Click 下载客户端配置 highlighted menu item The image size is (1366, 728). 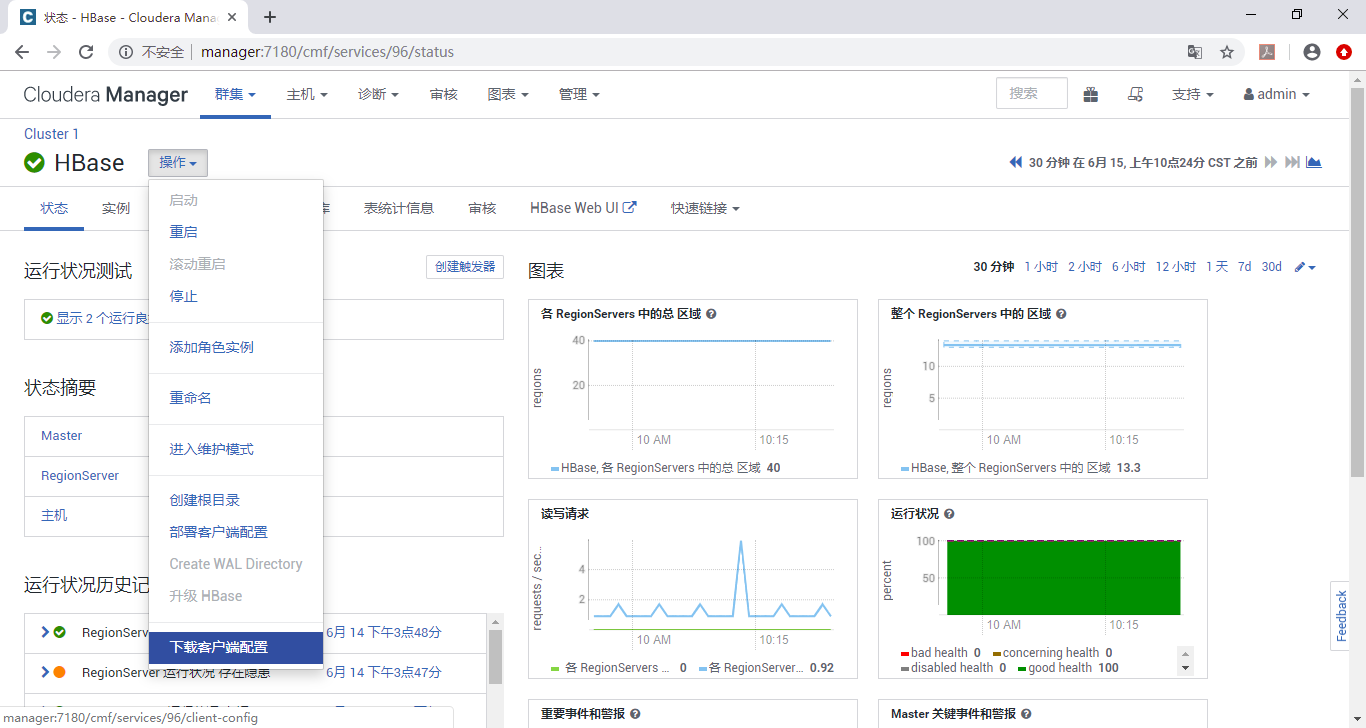pos(236,647)
